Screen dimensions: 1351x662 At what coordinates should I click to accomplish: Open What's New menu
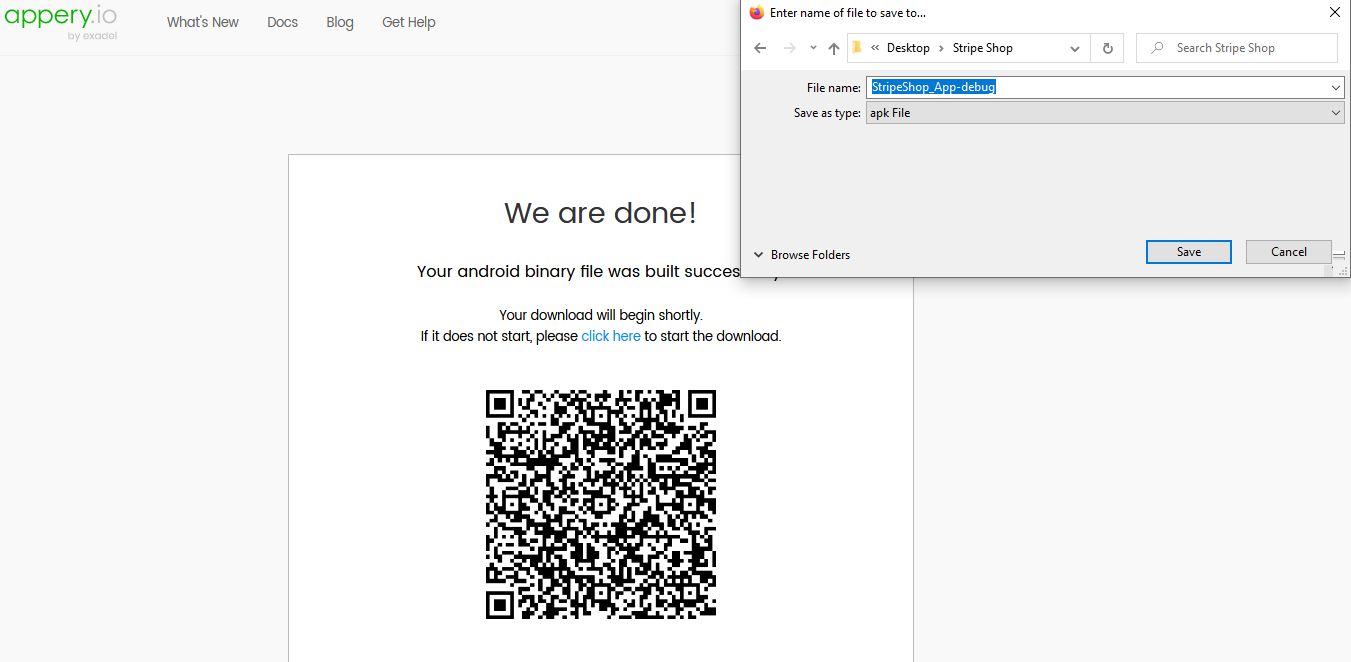tap(203, 22)
